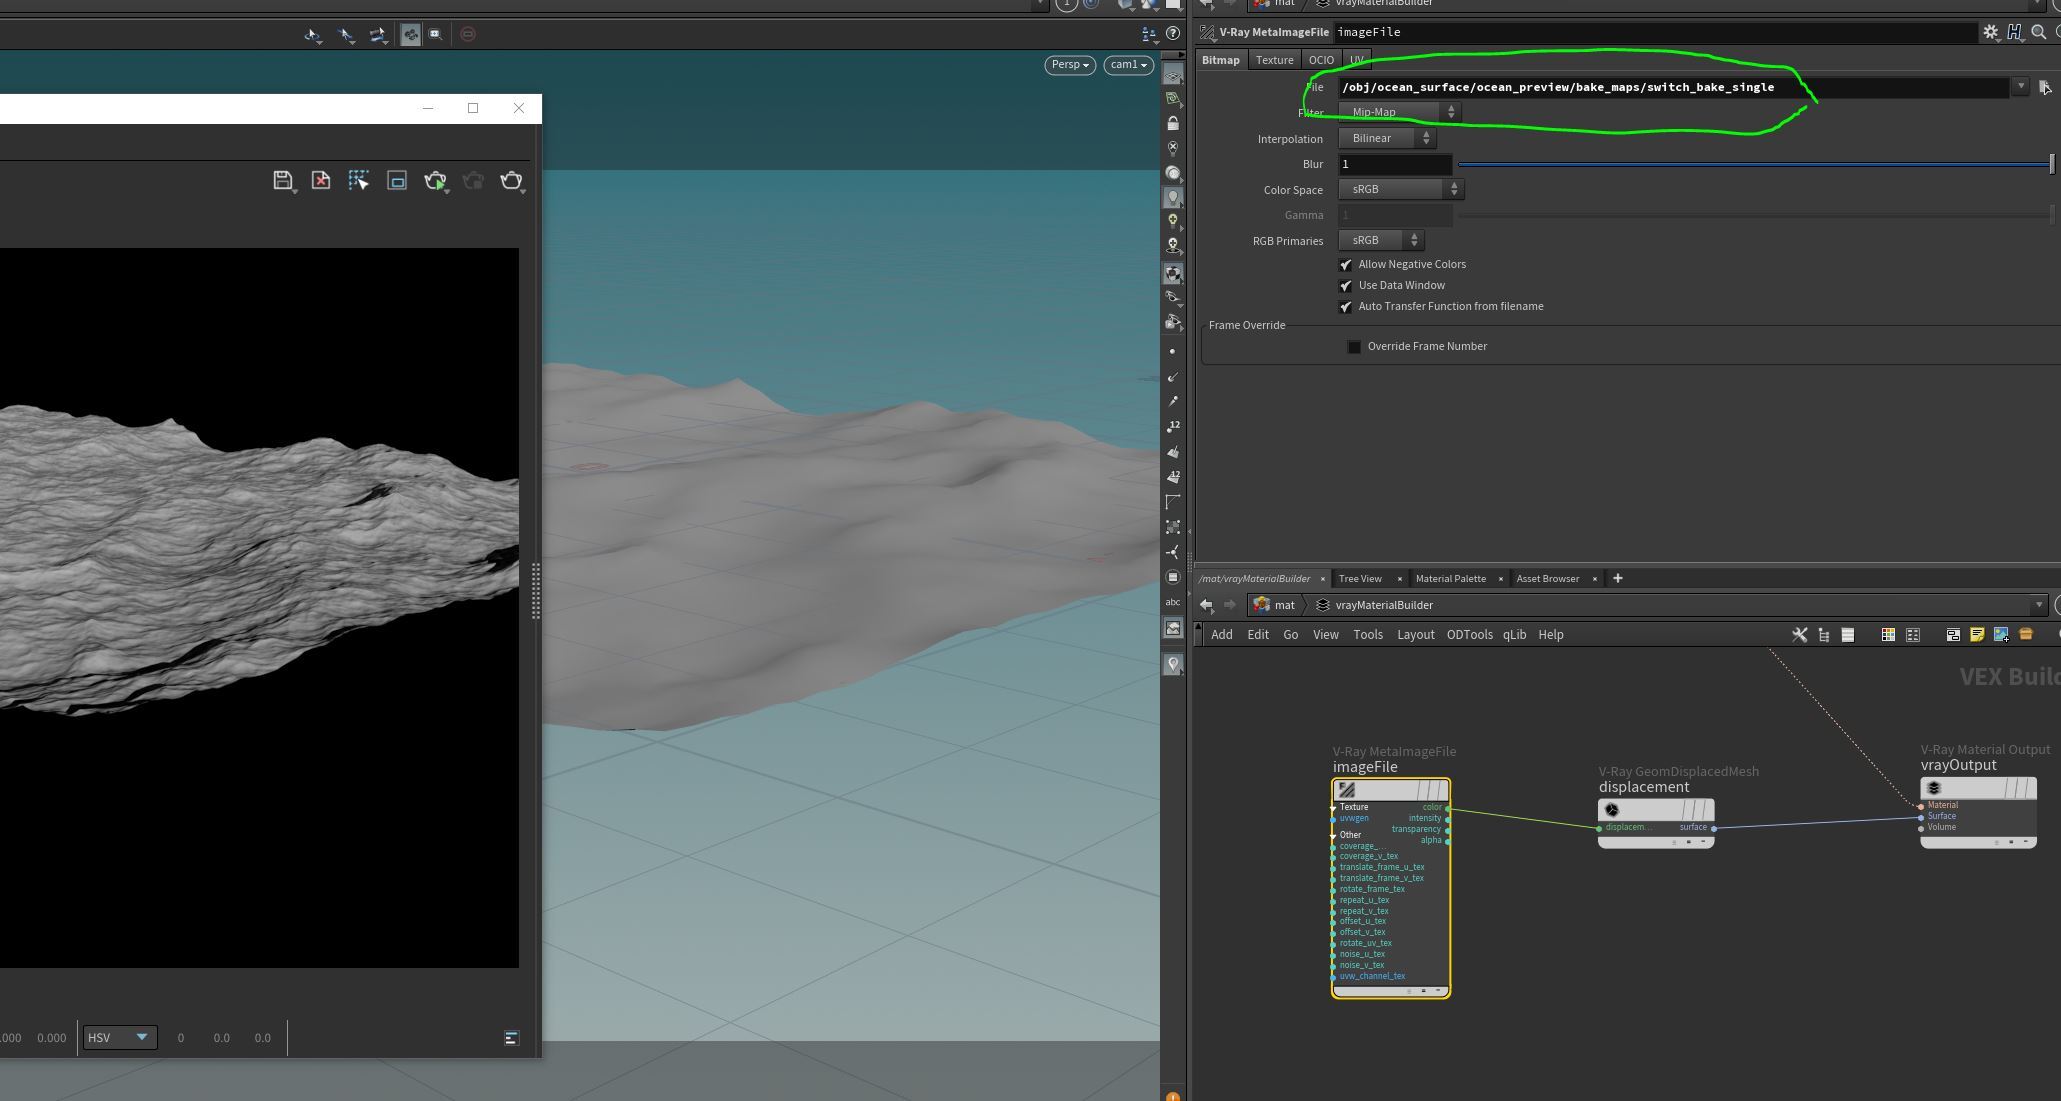Open the Color Space sRGB dropdown

click(1401, 189)
